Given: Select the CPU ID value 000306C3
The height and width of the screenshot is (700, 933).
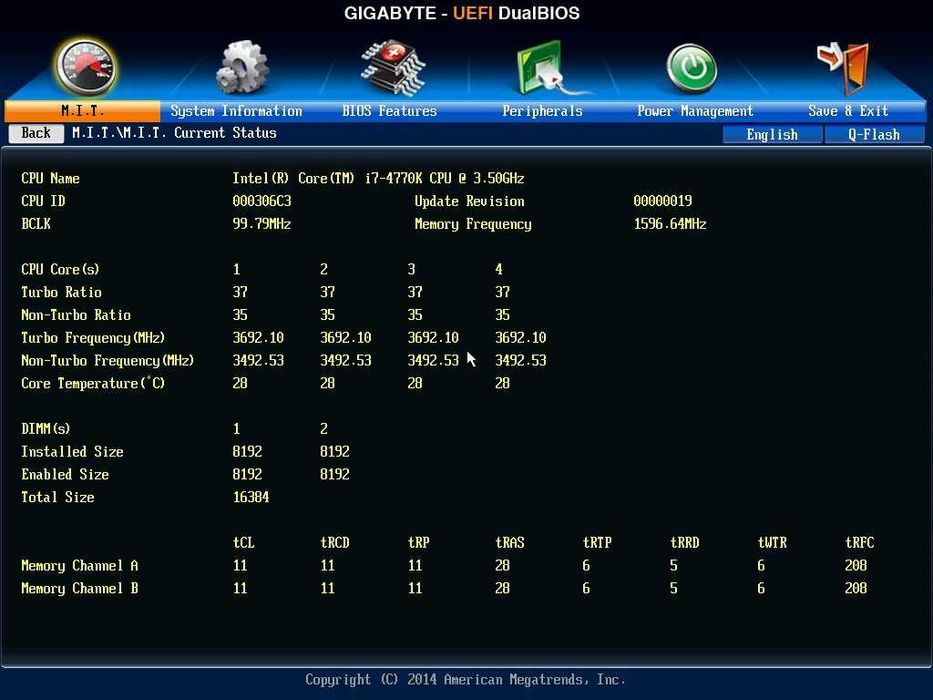Looking at the screenshot, I should tap(262, 201).
